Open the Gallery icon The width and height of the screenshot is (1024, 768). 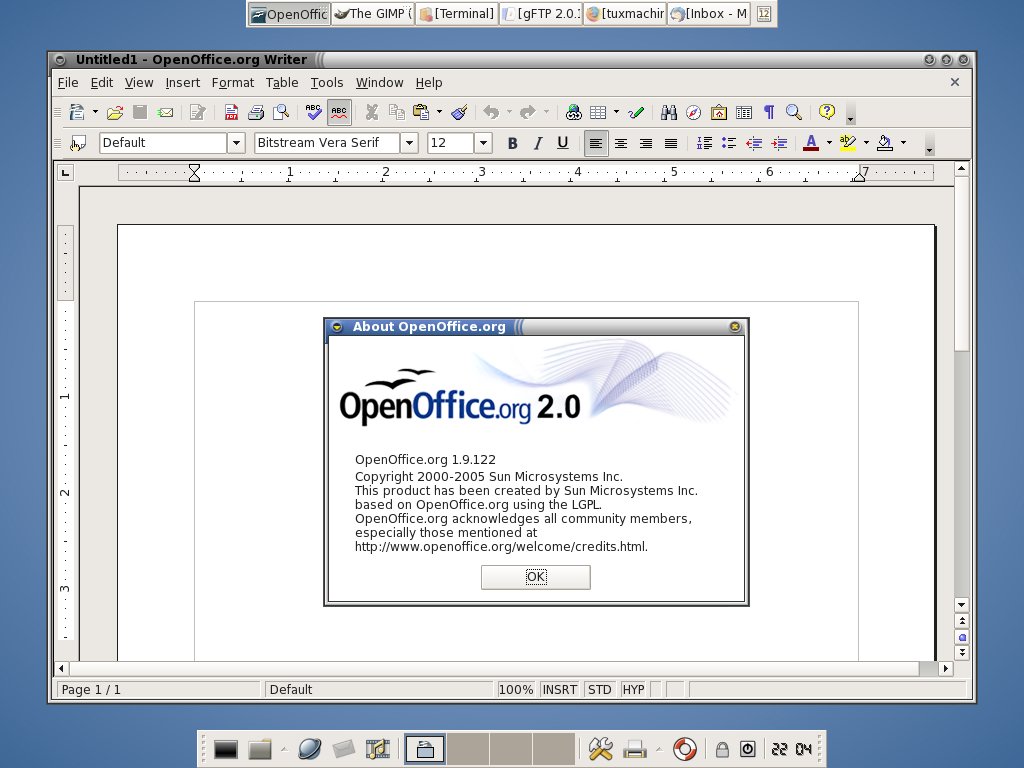(x=719, y=112)
